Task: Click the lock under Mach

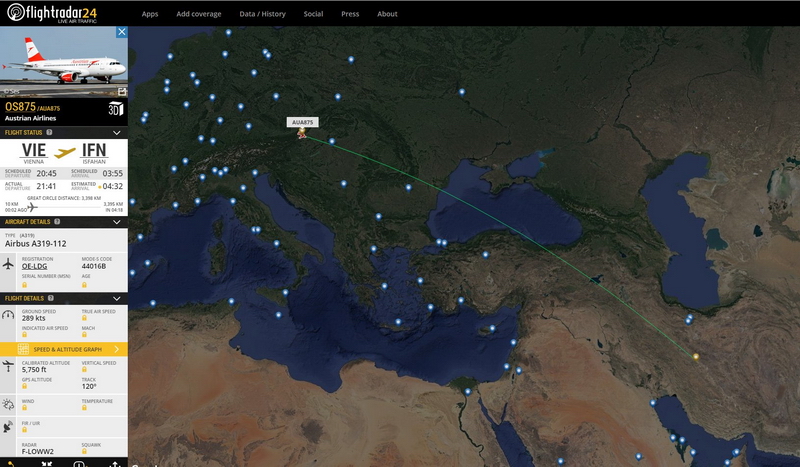Action: [x=84, y=335]
